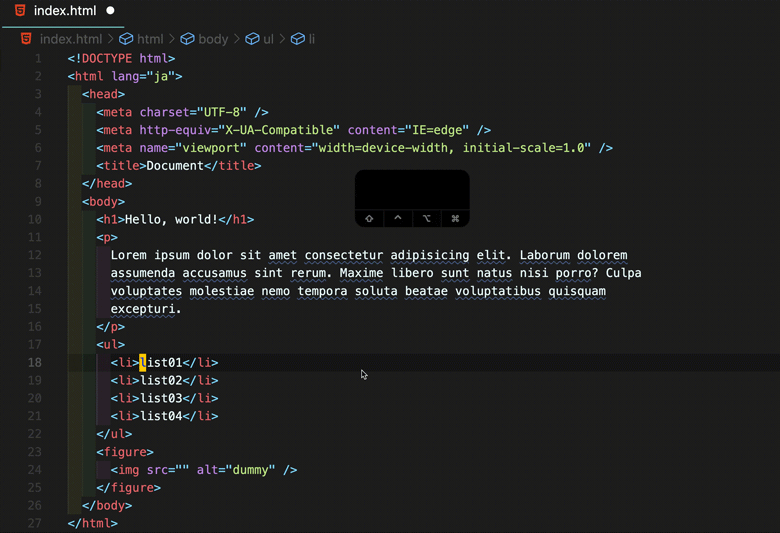Click the unsaved dot on index.html tab

(x=110, y=10)
